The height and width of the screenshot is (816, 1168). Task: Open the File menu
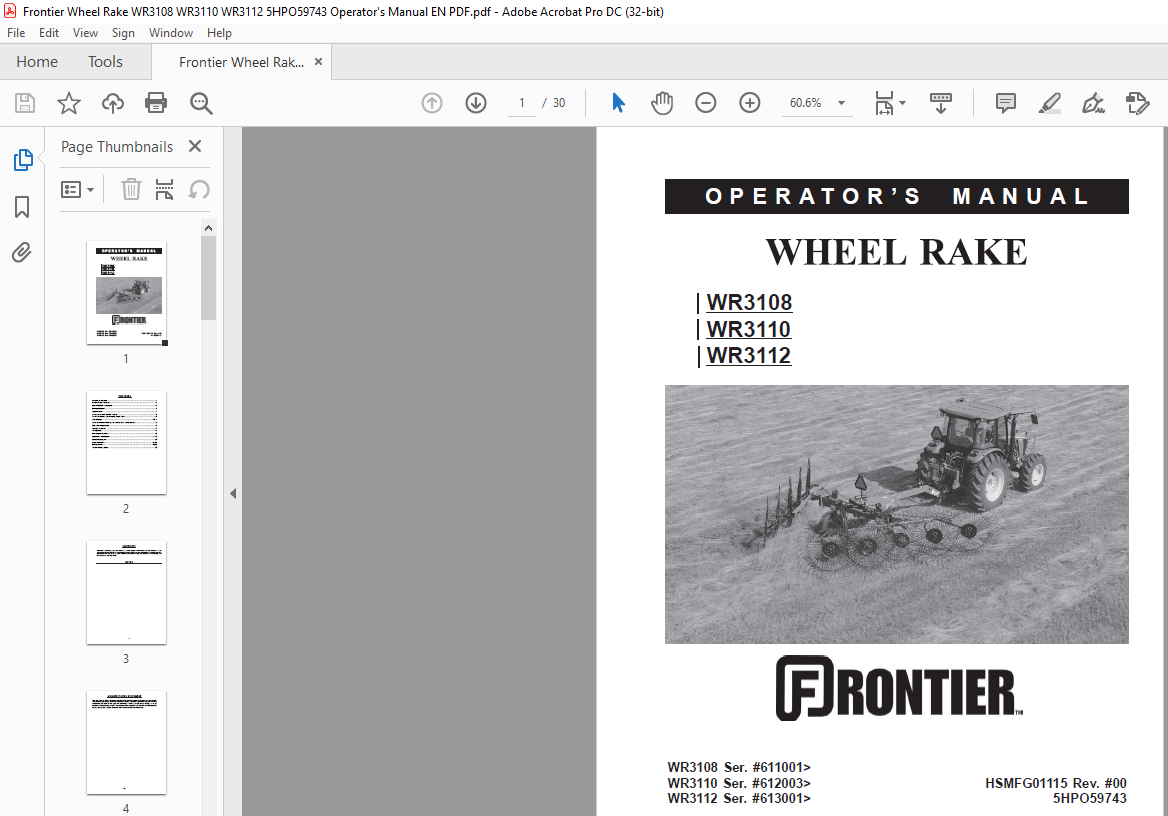click(16, 33)
